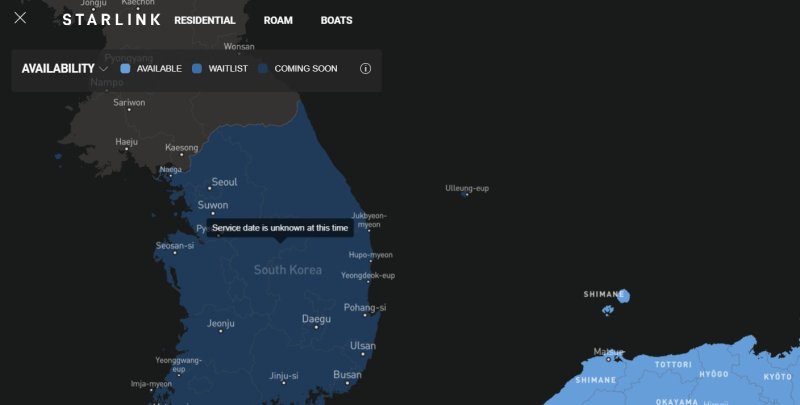Click the South Korea country label
The height and width of the screenshot is (405, 800).
pos(287,270)
